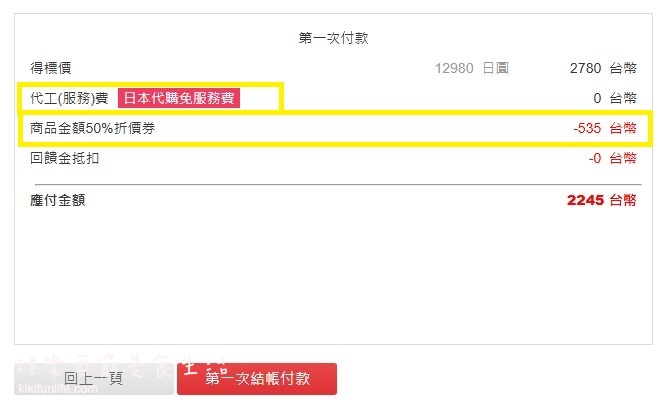Image resolution: width=672 pixels, height=403 pixels.
Task: Click the 商品金額50%折價券 coupon label
Action: tap(92, 128)
